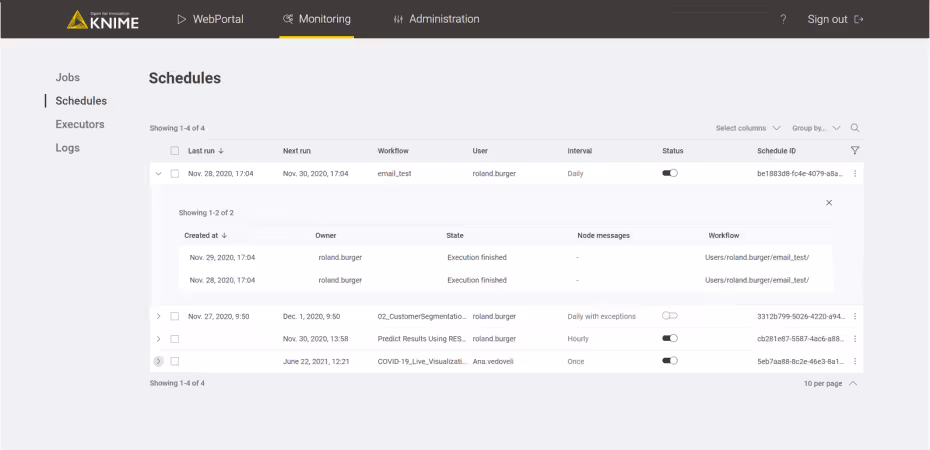The width and height of the screenshot is (930, 450).
Task: Sort by the Last run arrow icon
Action: click(221, 151)
